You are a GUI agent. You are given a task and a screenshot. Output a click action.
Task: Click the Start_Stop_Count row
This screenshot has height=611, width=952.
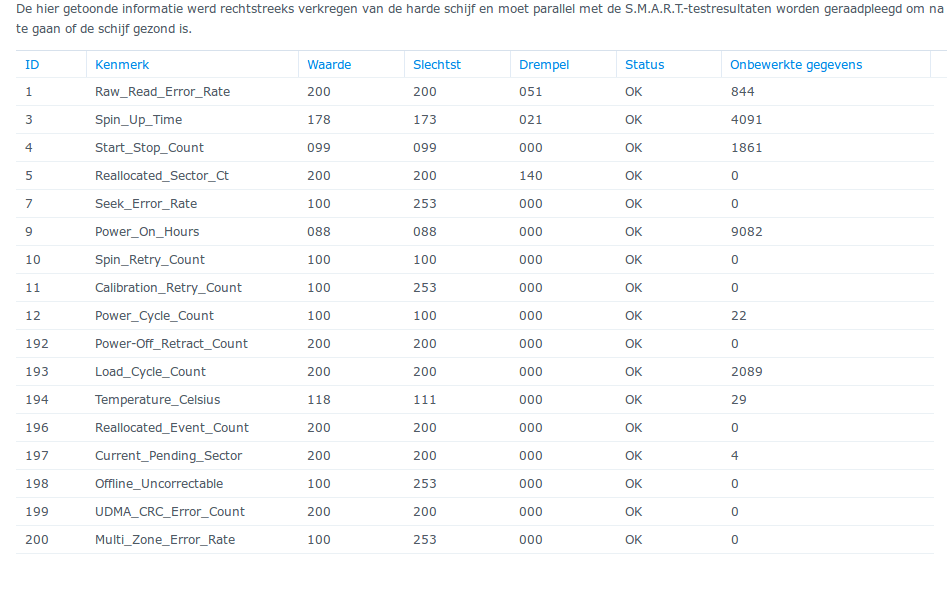click(149, 148)
